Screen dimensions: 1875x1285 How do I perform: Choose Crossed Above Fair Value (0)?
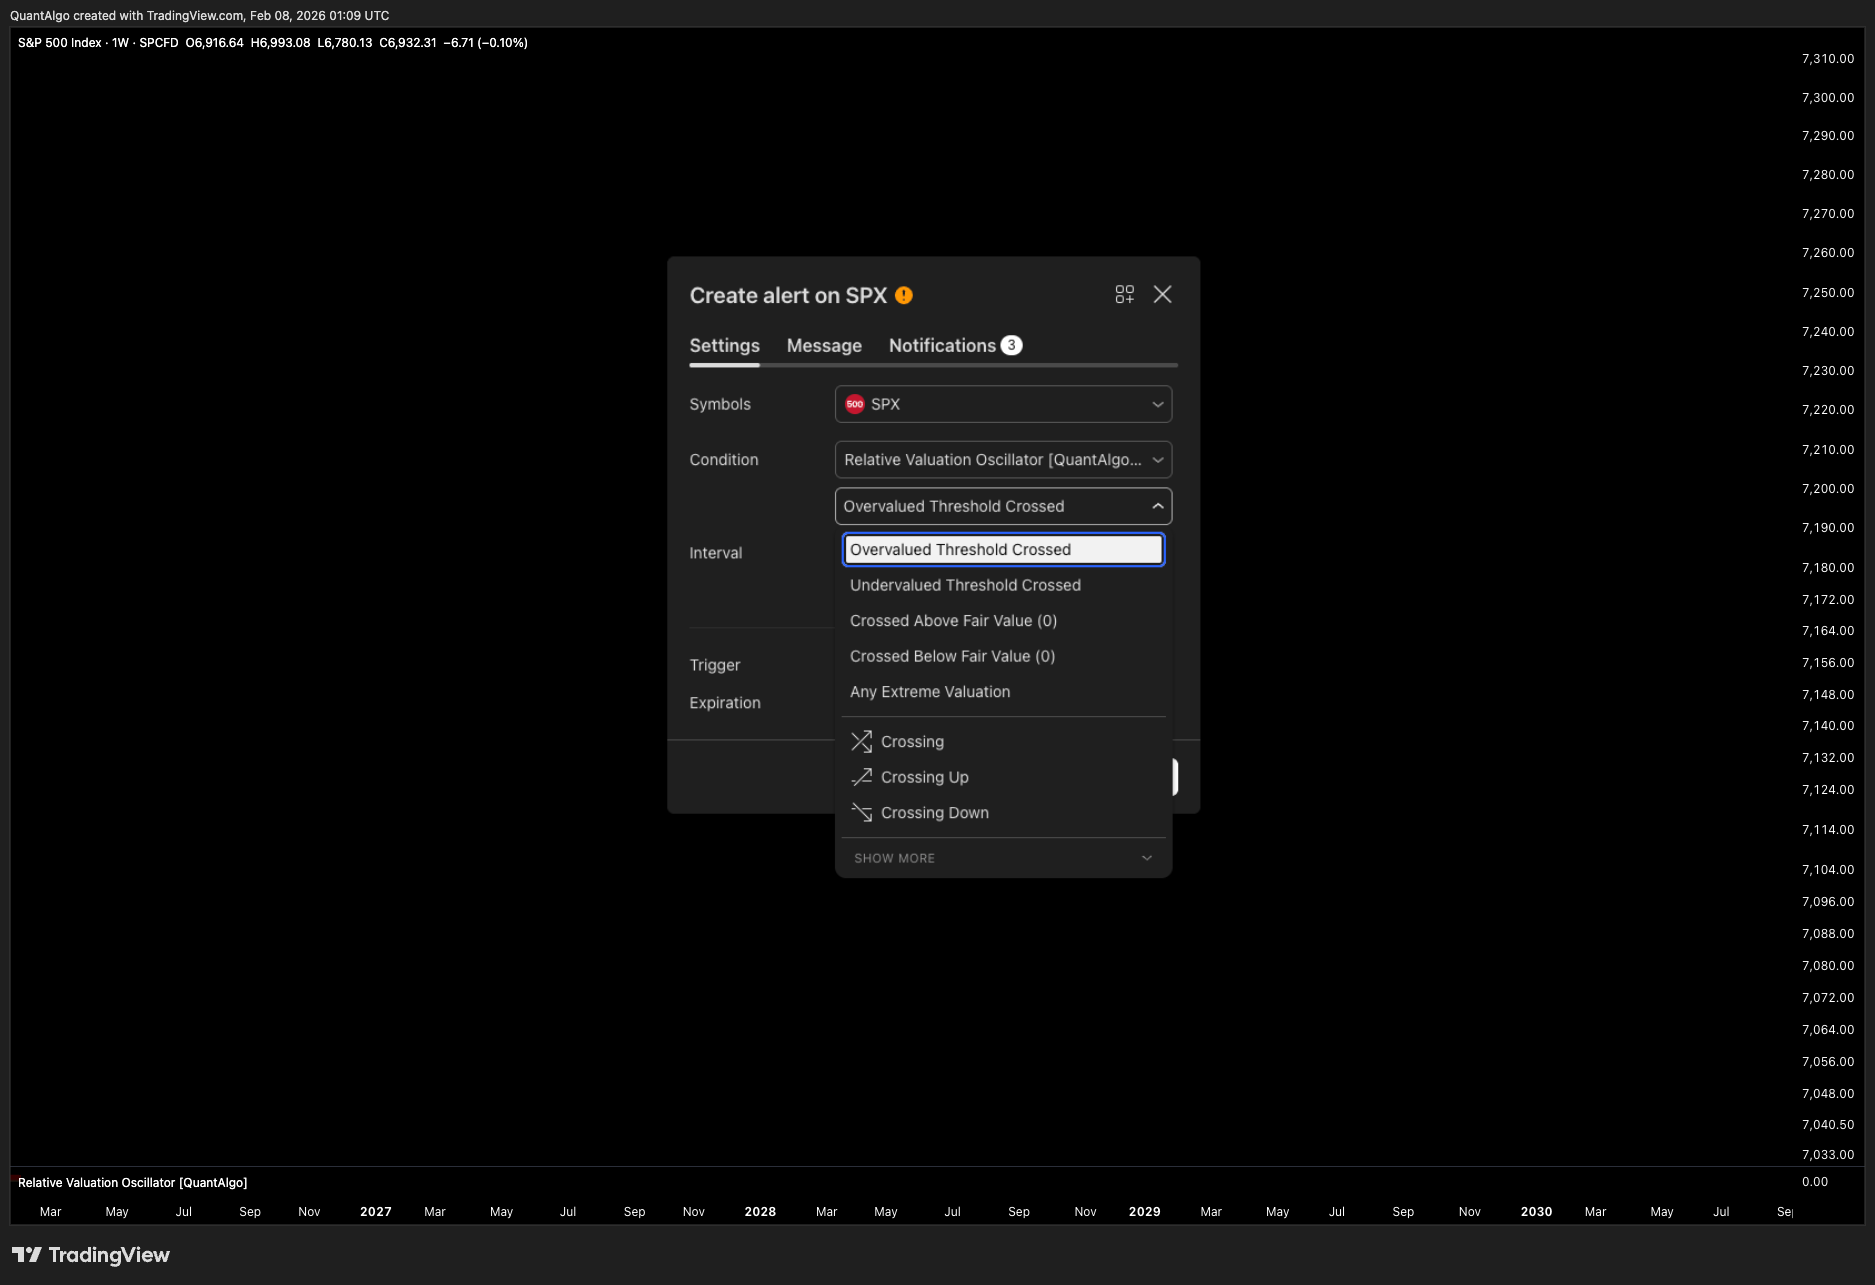click(1003, 621)
